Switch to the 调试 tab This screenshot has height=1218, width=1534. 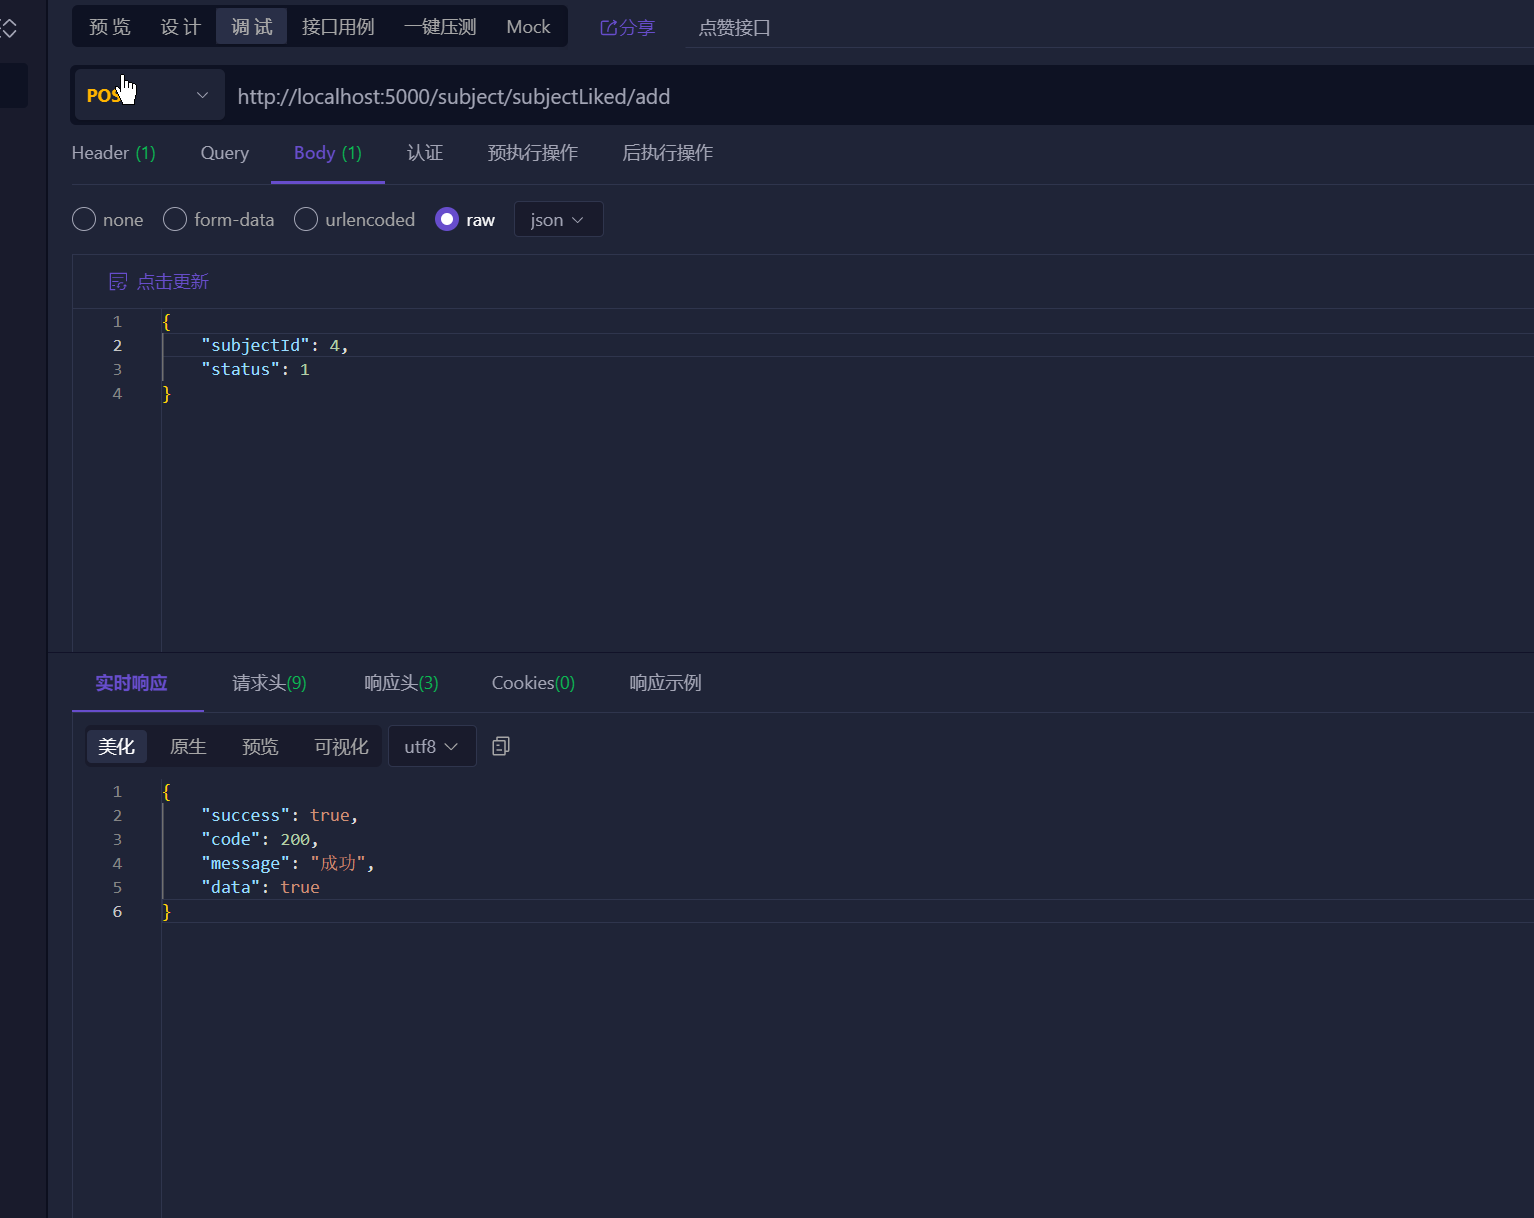point(252,27)
